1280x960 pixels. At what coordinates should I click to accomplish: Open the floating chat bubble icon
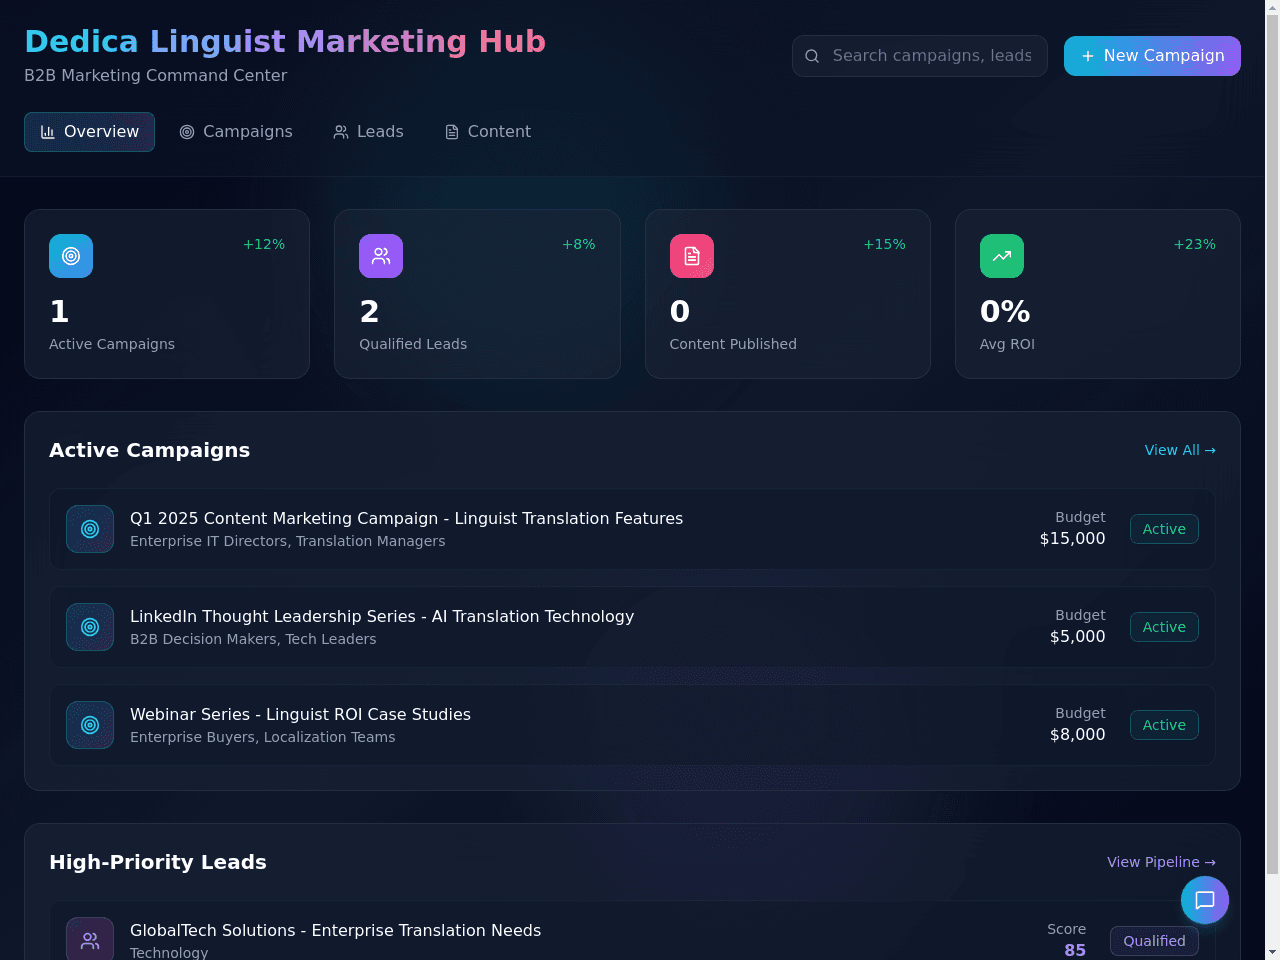click(1205, 900)
